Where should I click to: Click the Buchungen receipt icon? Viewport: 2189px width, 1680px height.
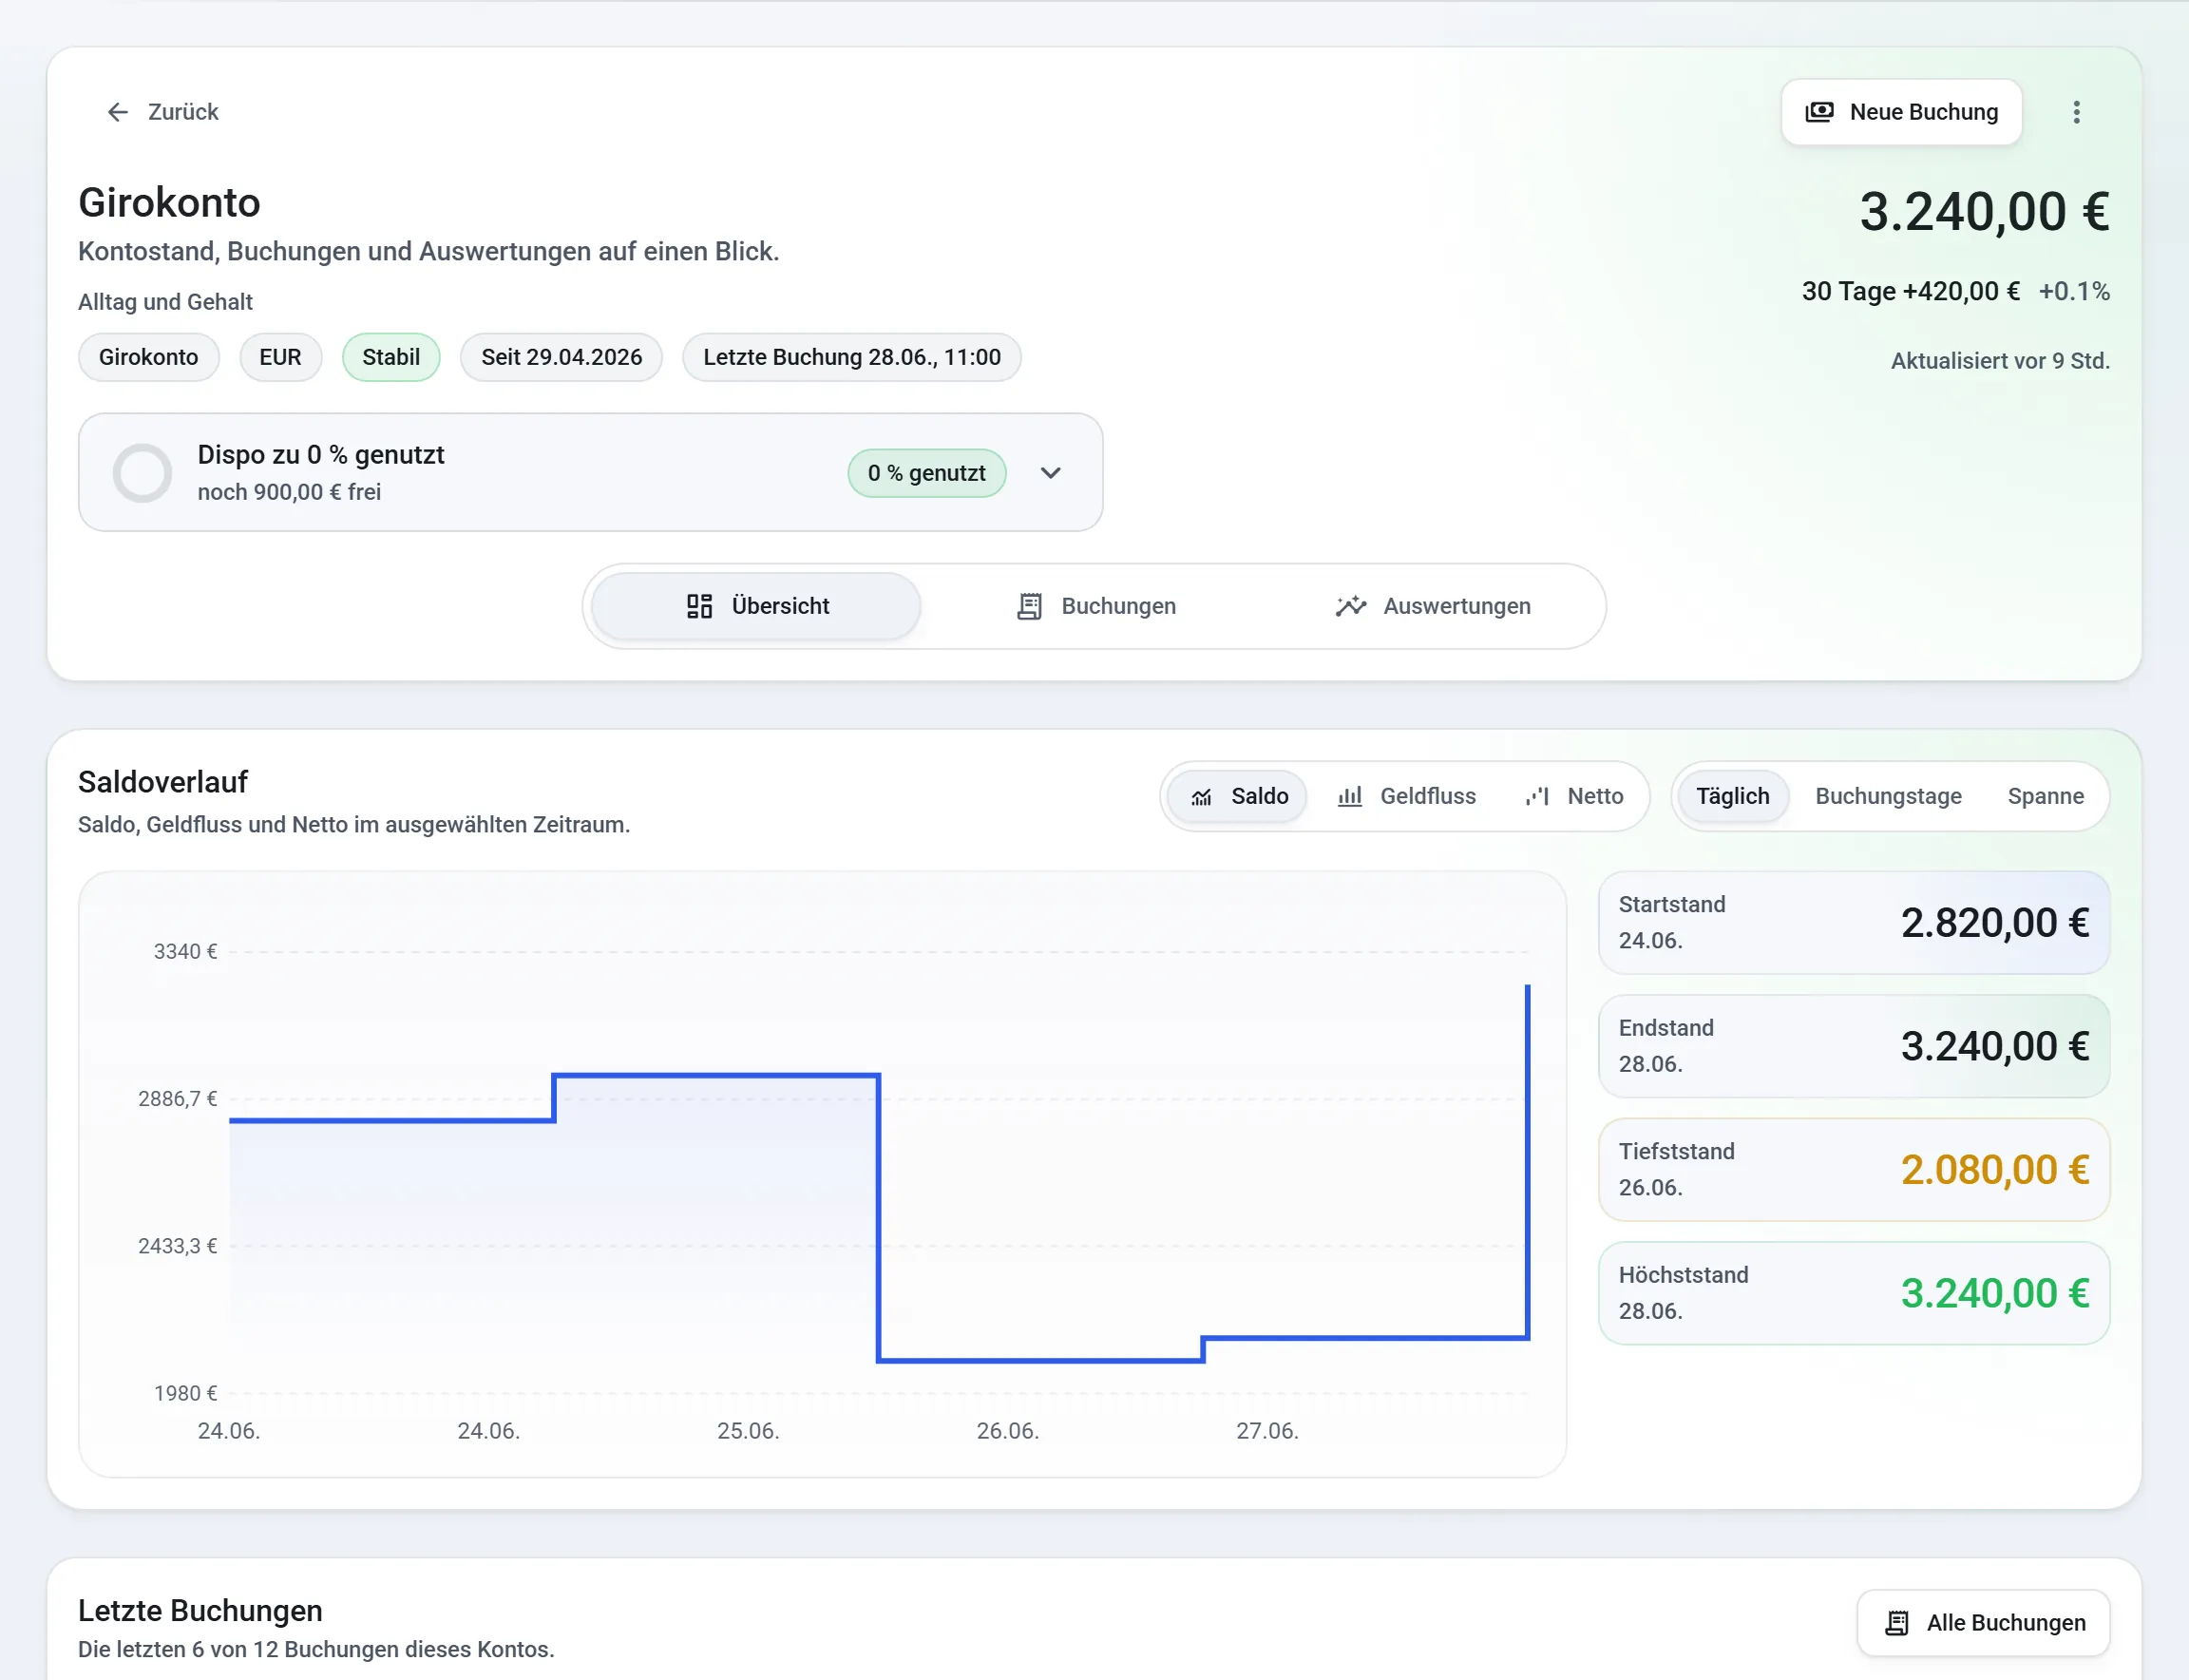click(1029, 606)
